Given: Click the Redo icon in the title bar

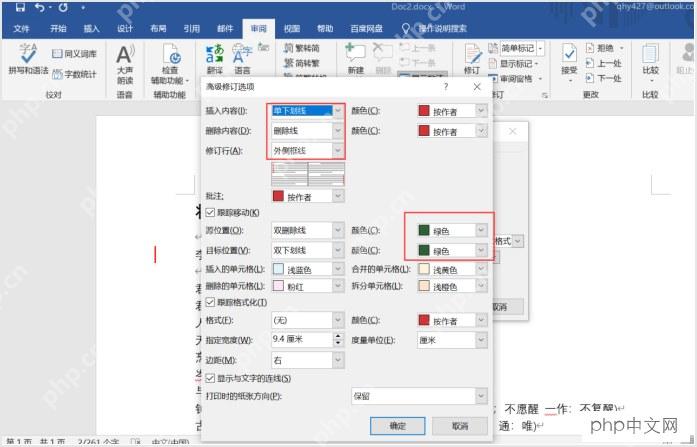Looking at the screenshot, I should point(63,8).
